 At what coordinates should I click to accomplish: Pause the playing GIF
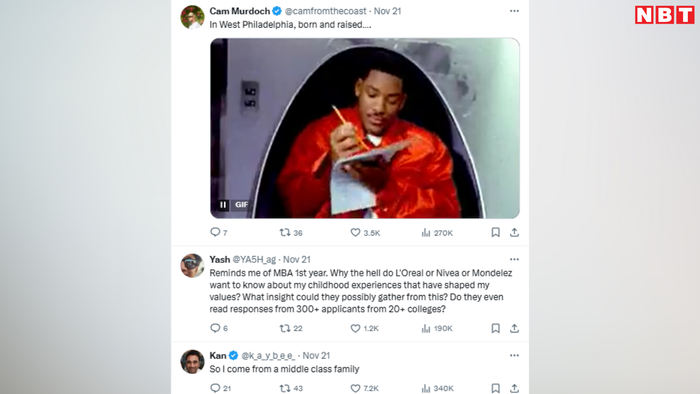pyautogui.click(x=223, y=205)
